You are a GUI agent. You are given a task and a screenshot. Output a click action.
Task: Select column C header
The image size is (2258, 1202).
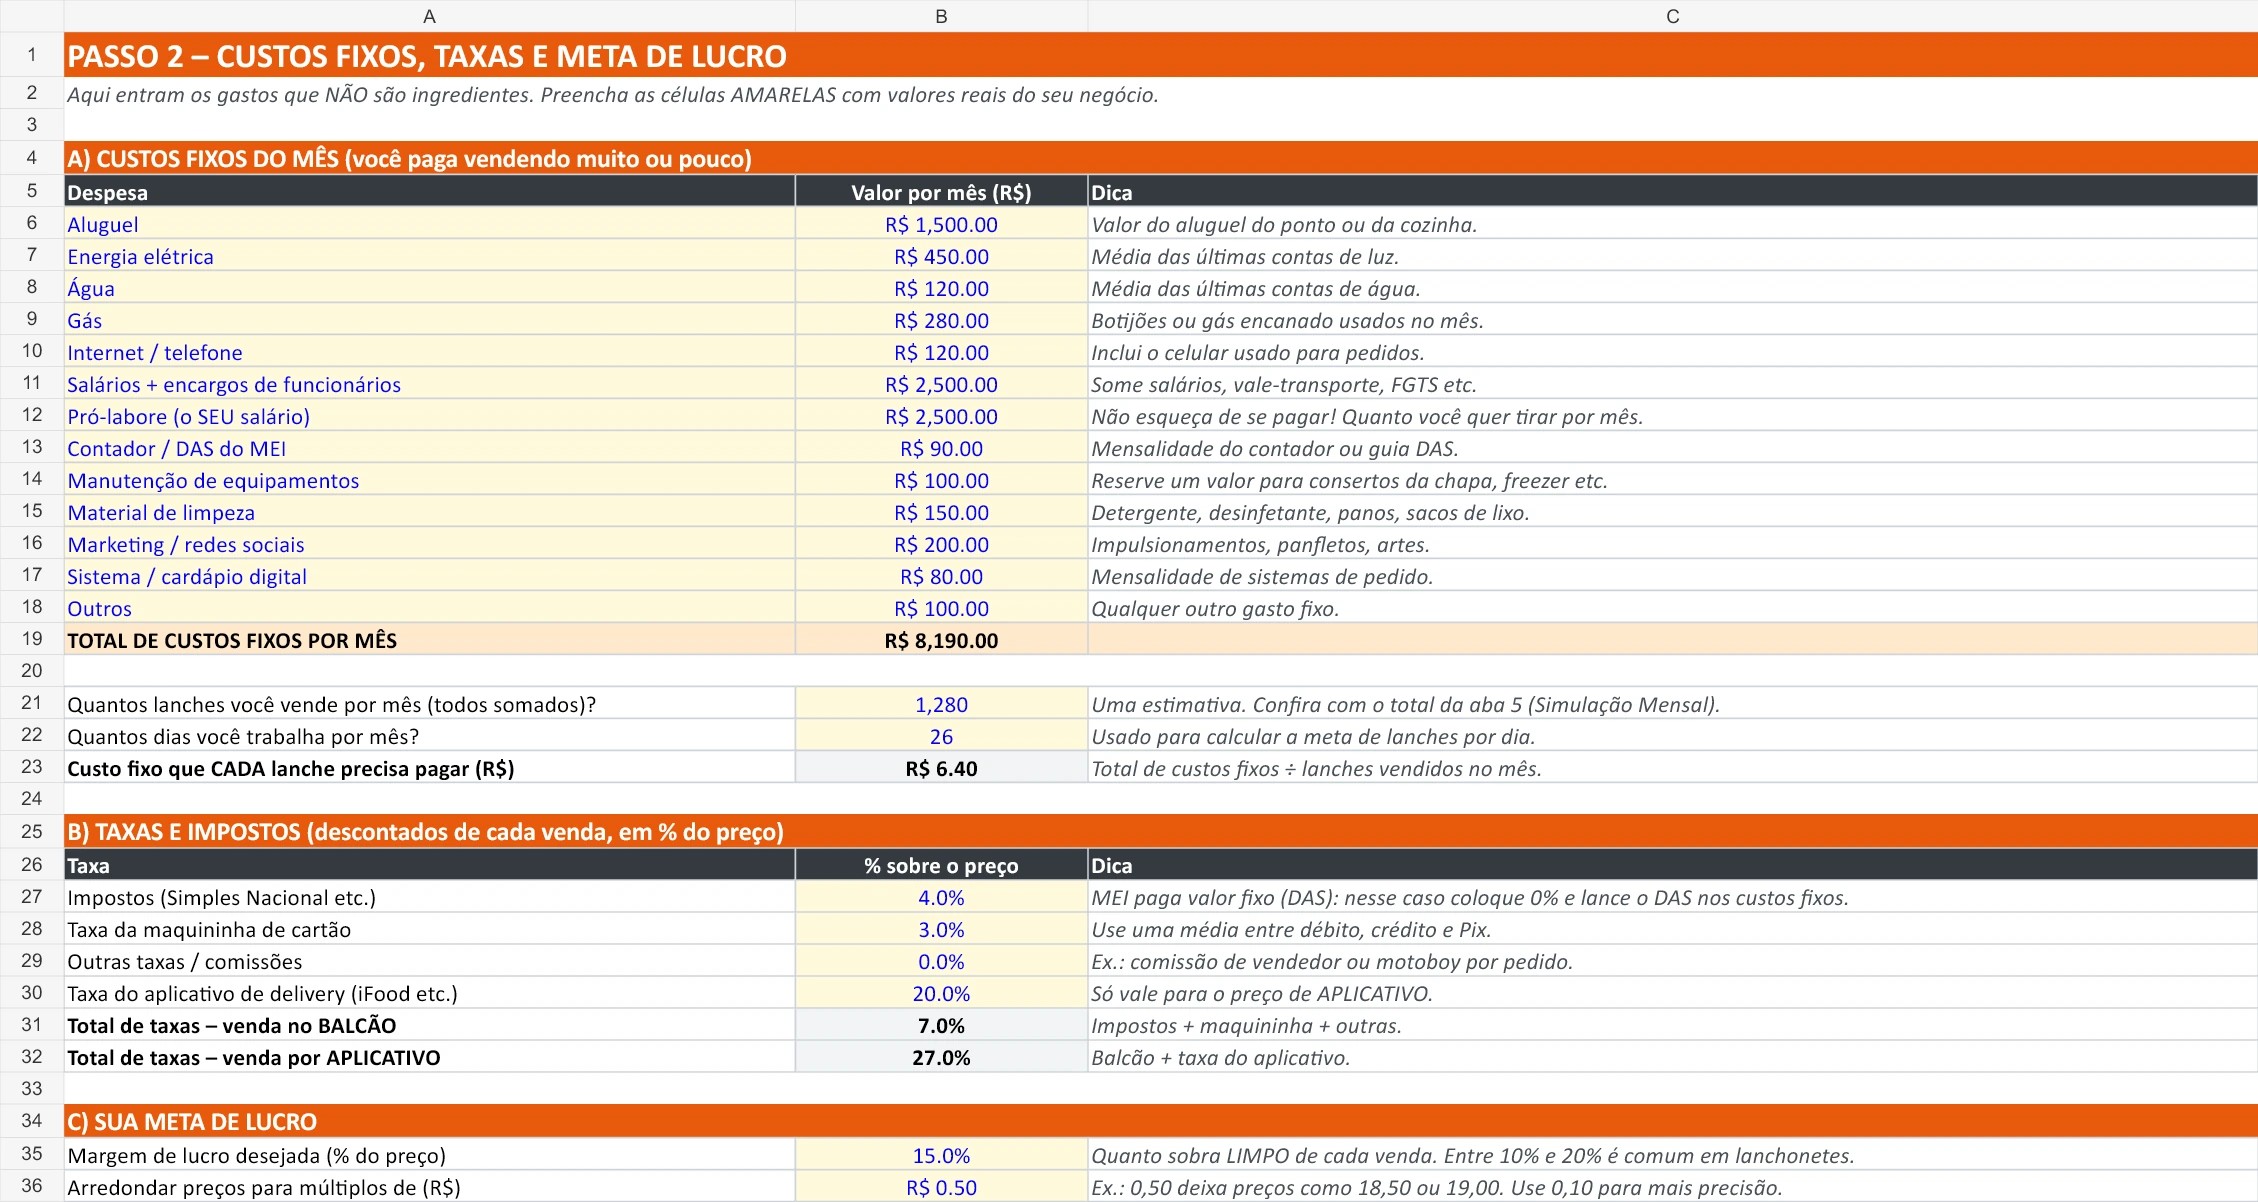coord(1672,16)
